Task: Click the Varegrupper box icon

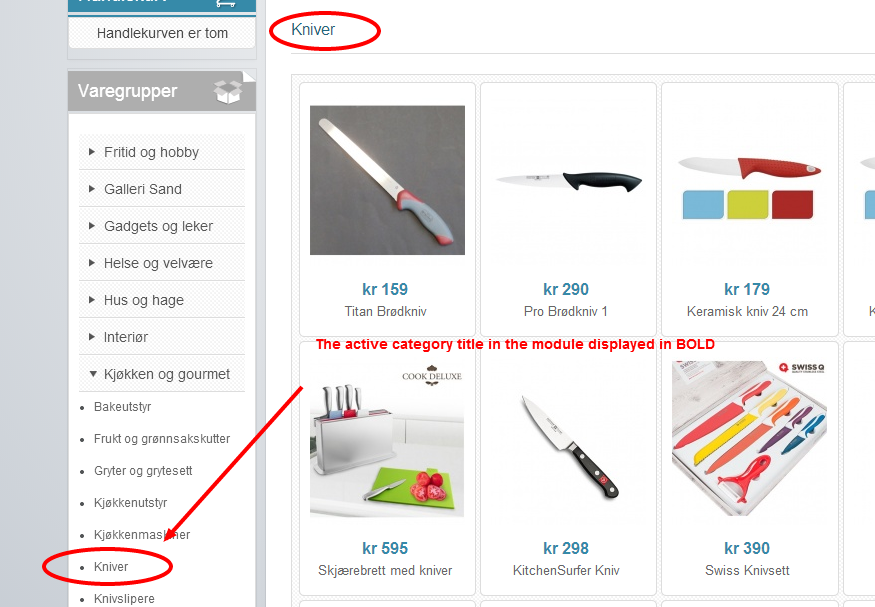Action: pyautogui.click(x=228, y=91)
